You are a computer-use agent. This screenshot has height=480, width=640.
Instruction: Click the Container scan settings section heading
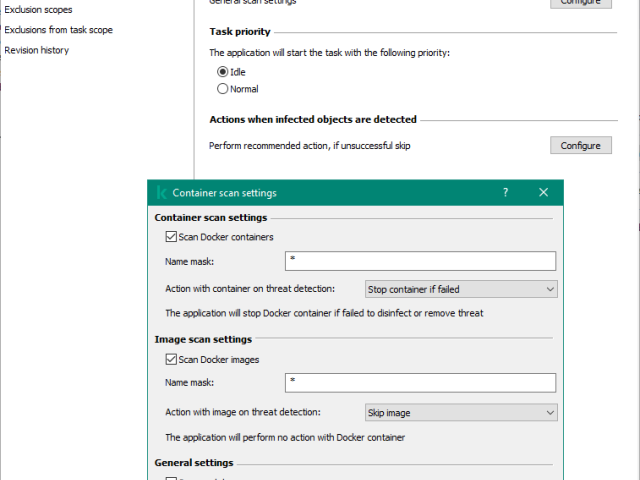[211, 218]
